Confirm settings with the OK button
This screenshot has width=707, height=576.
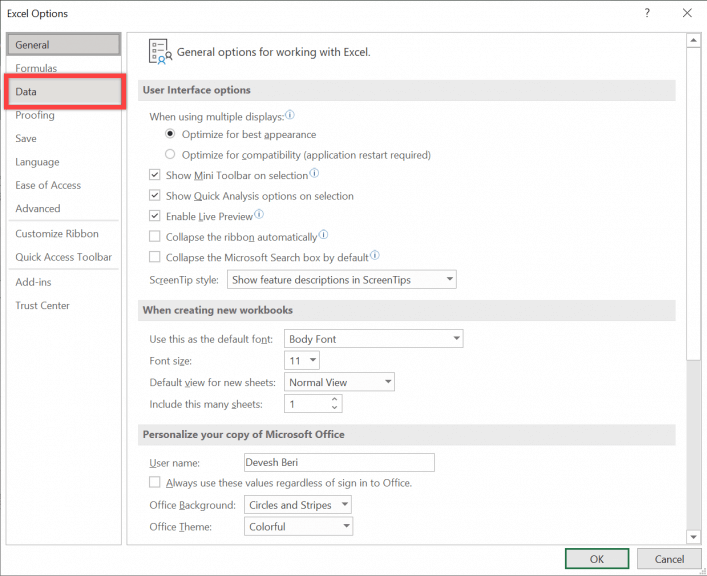[x=597, y=559]
